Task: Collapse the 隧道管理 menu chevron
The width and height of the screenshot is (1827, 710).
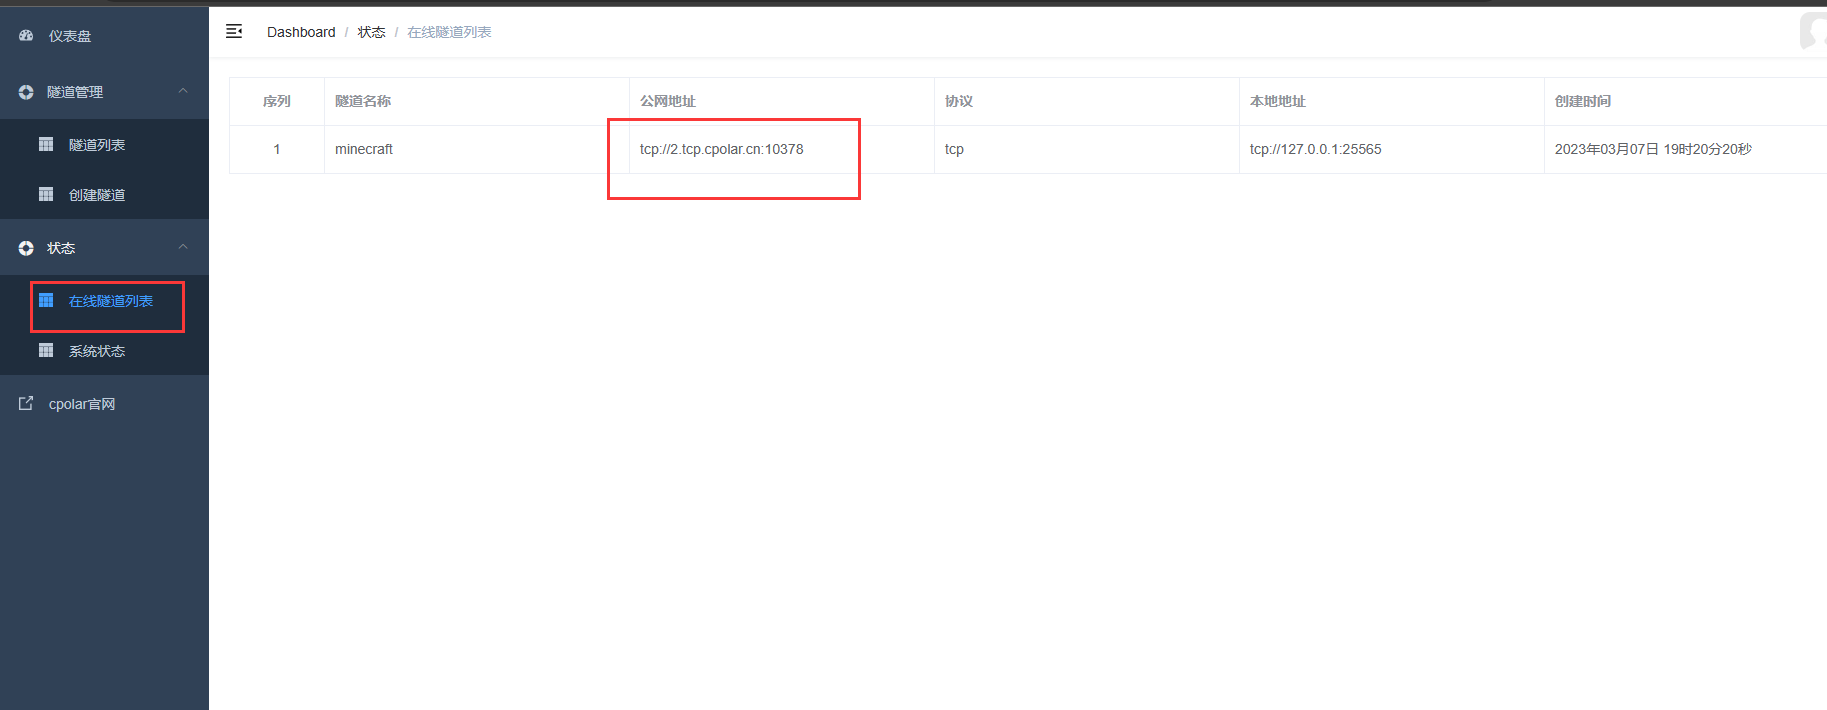Action: [x=183, y=91]
